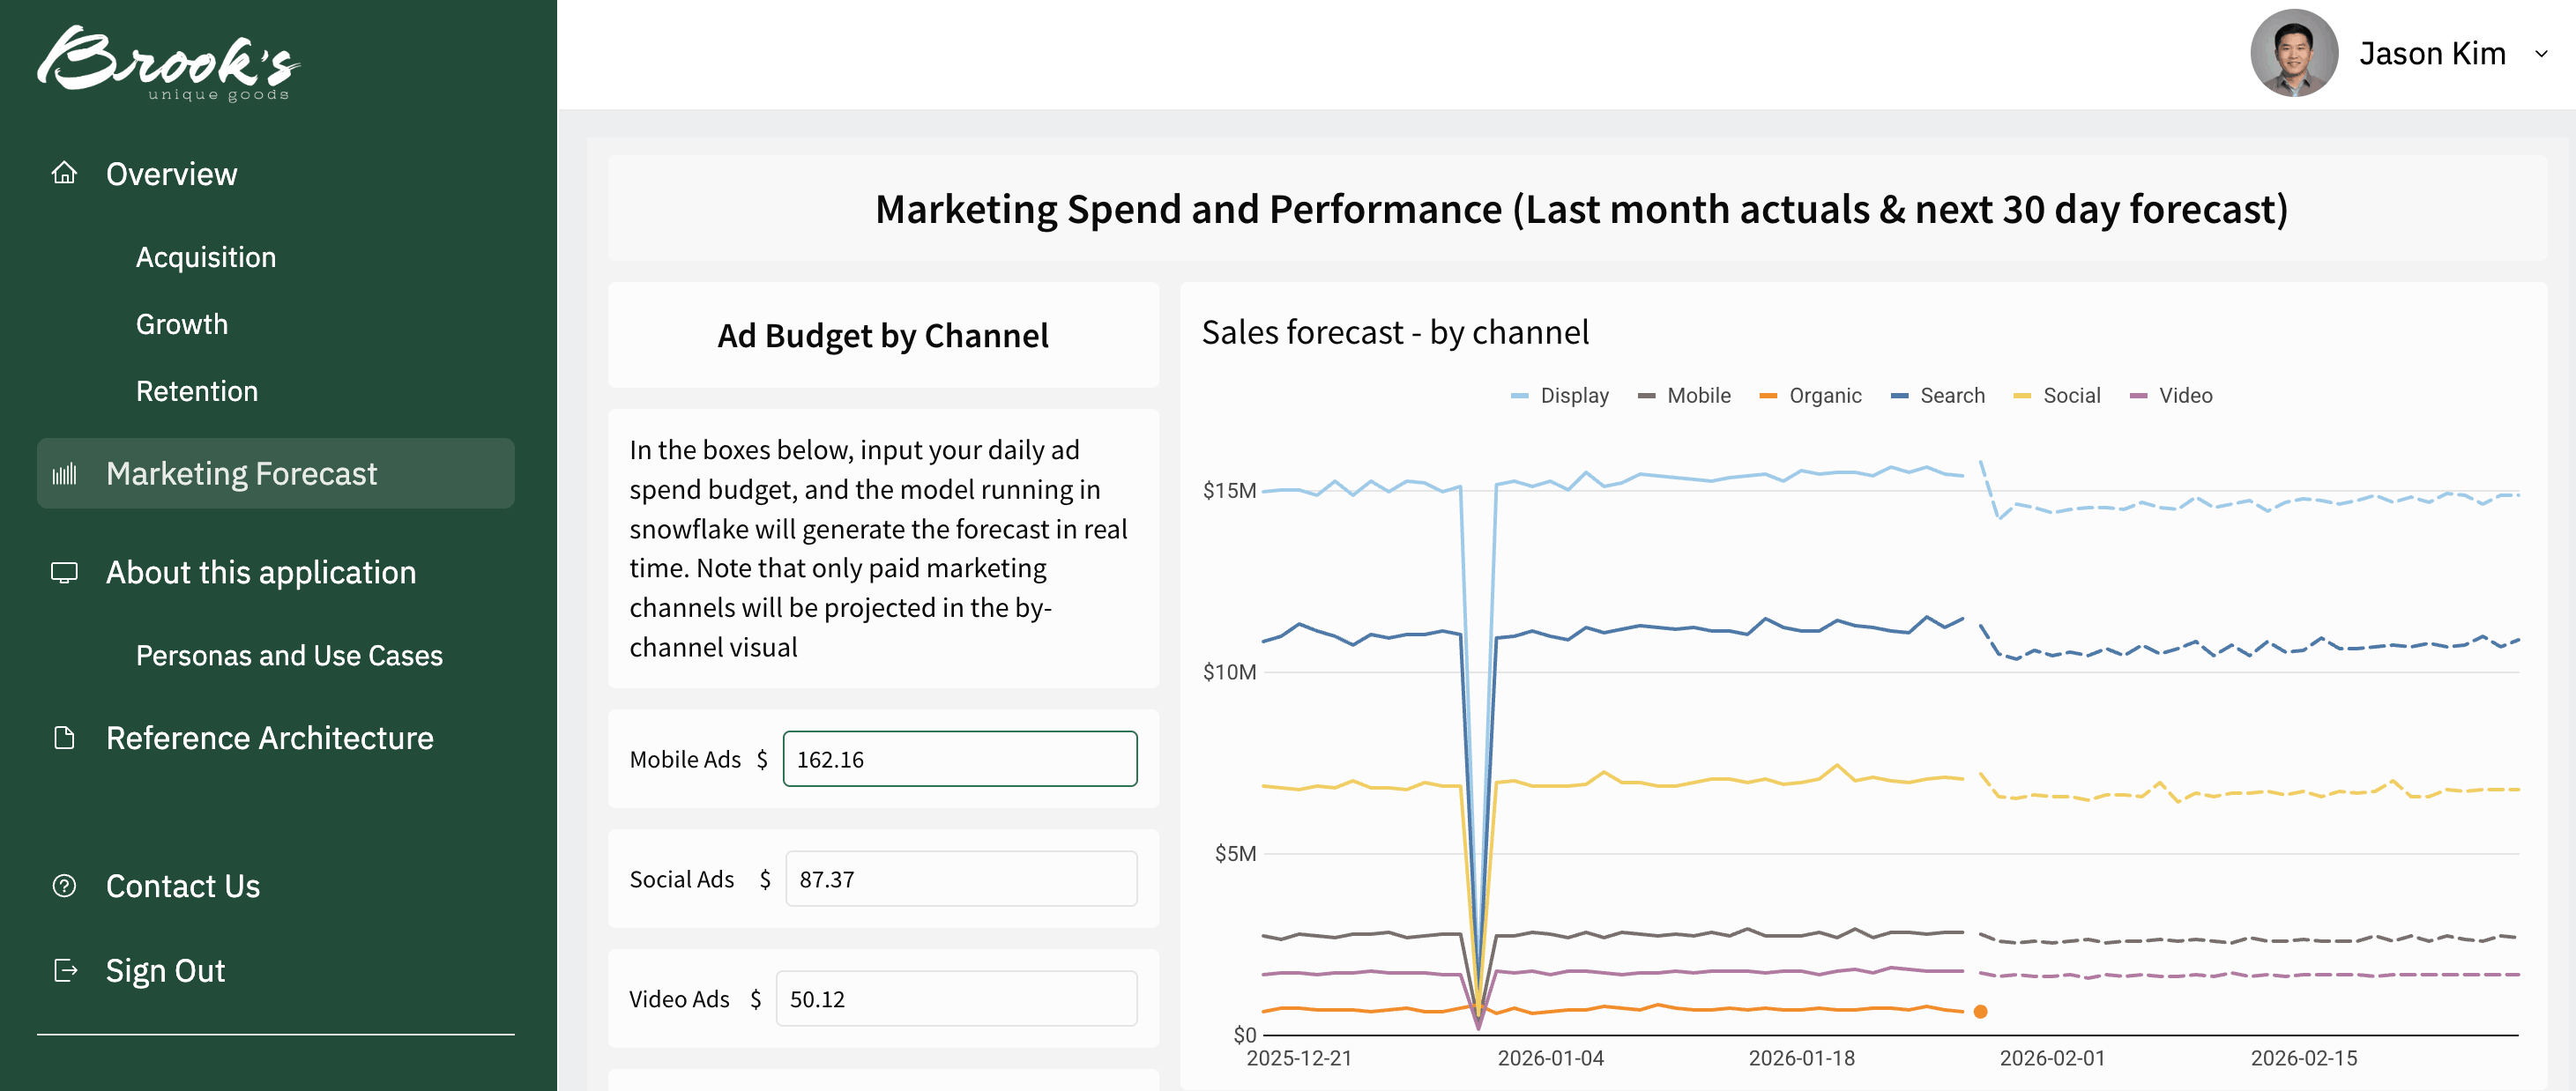Click the Sign Out arrow icon

[x=64, y=970]
